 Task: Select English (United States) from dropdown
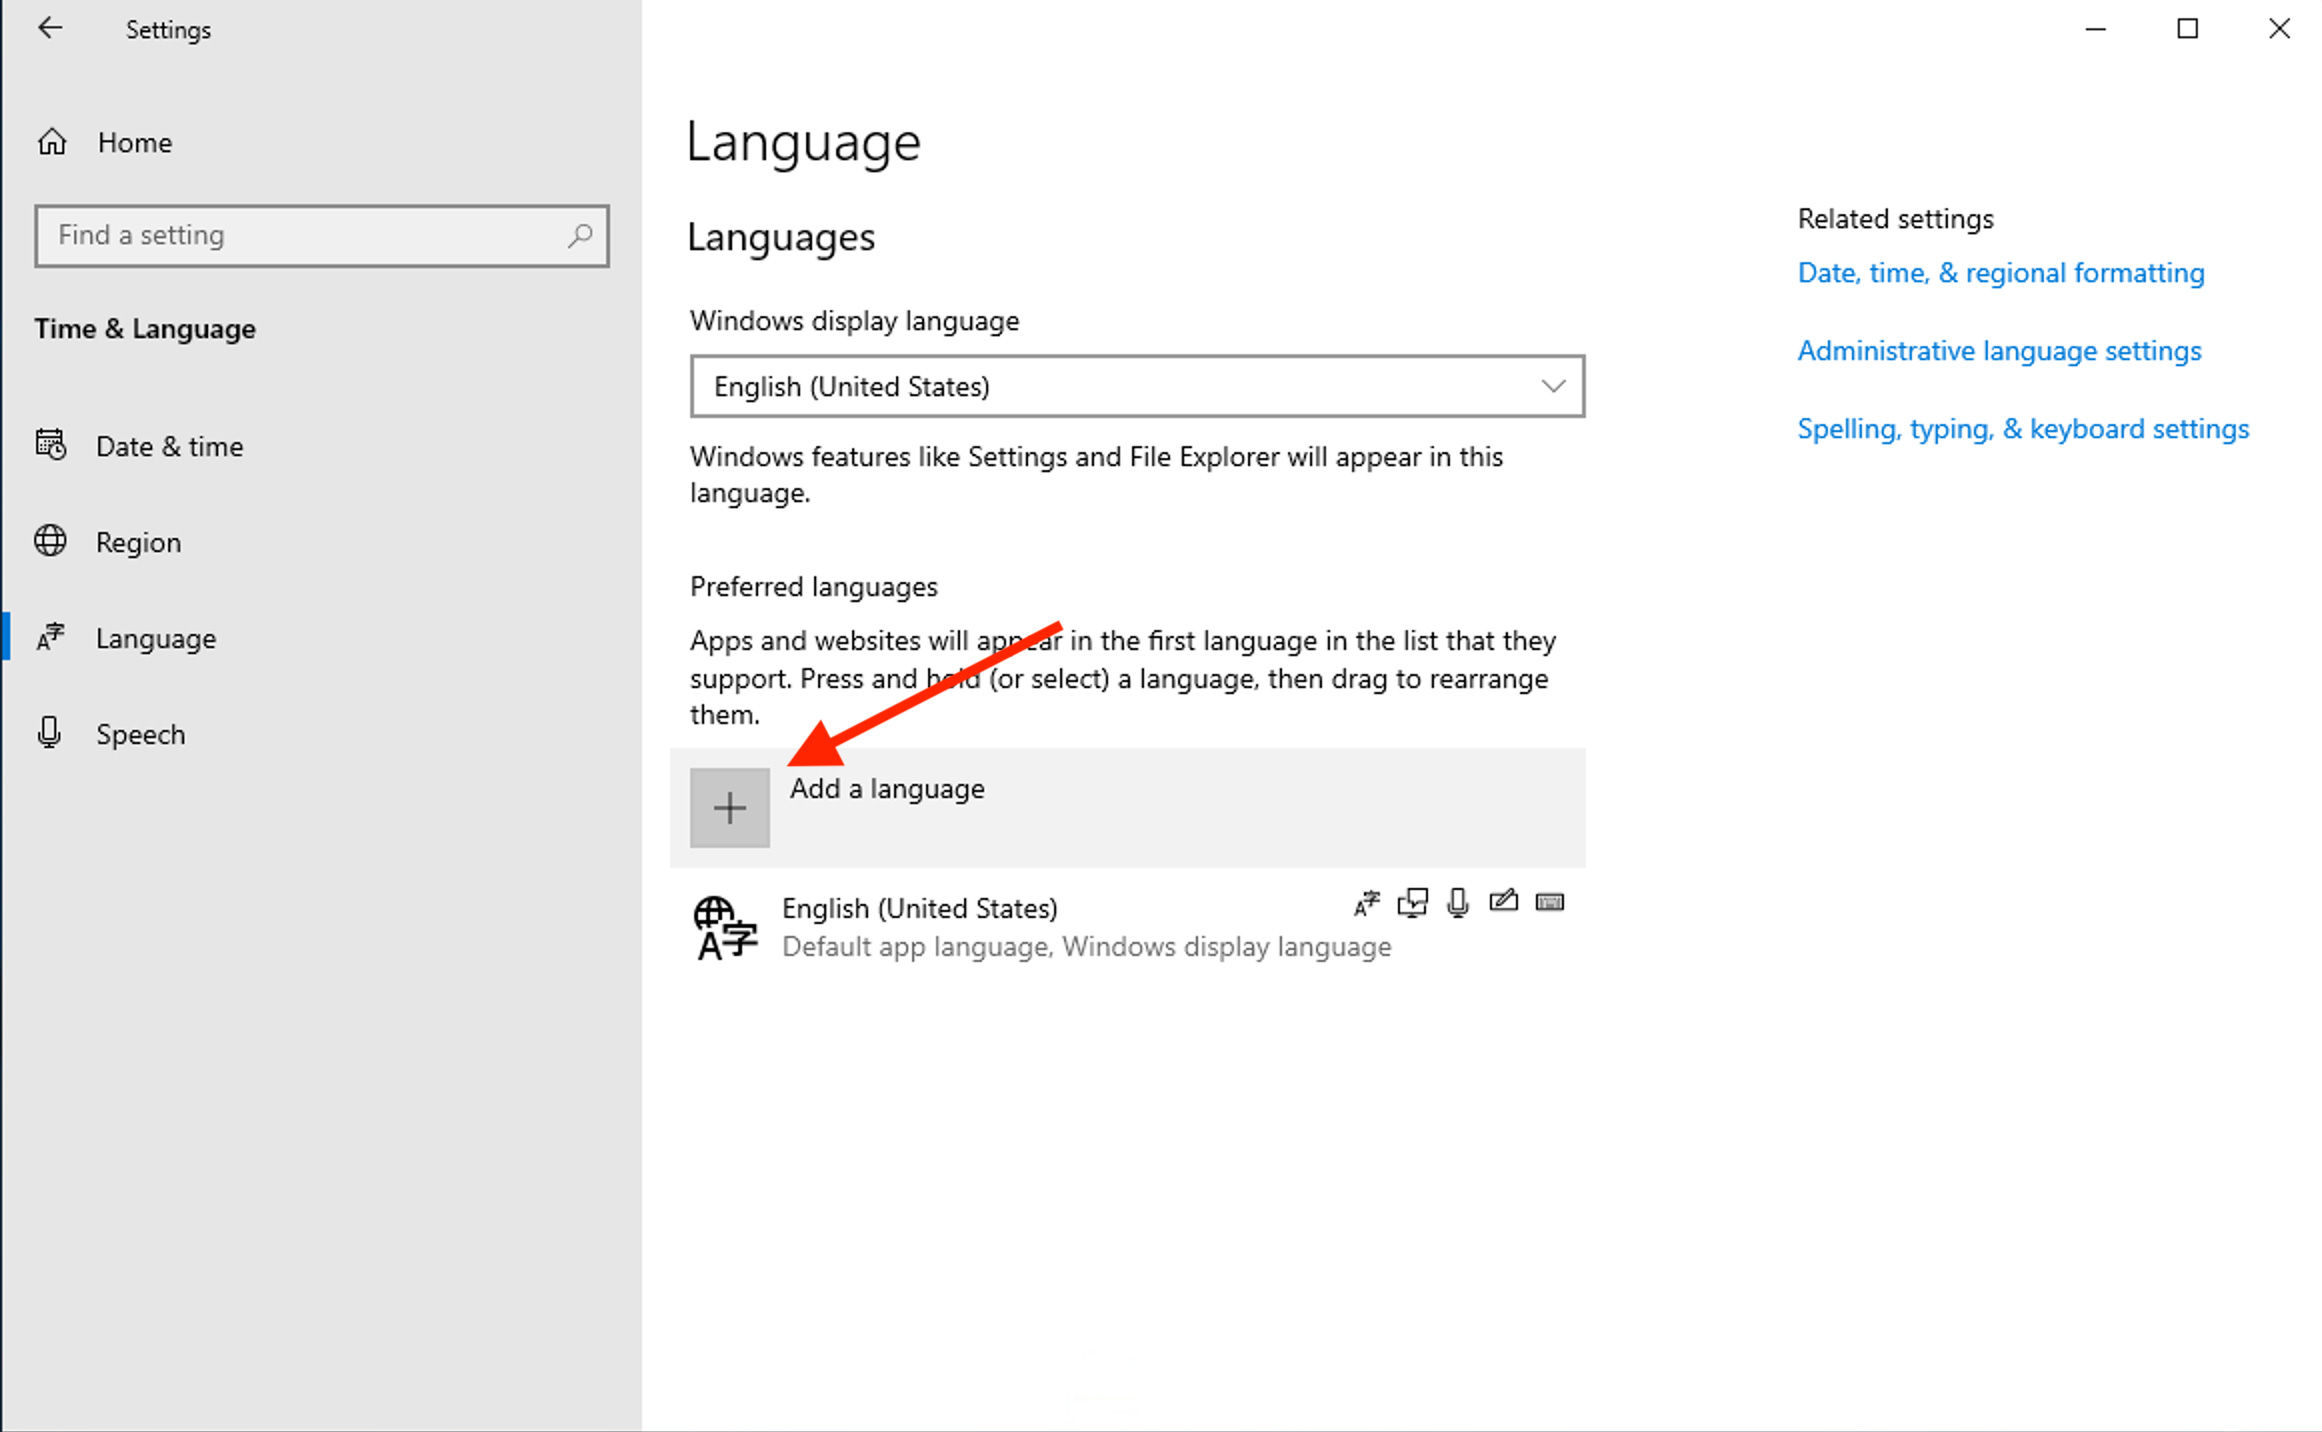click(1136, 385)
